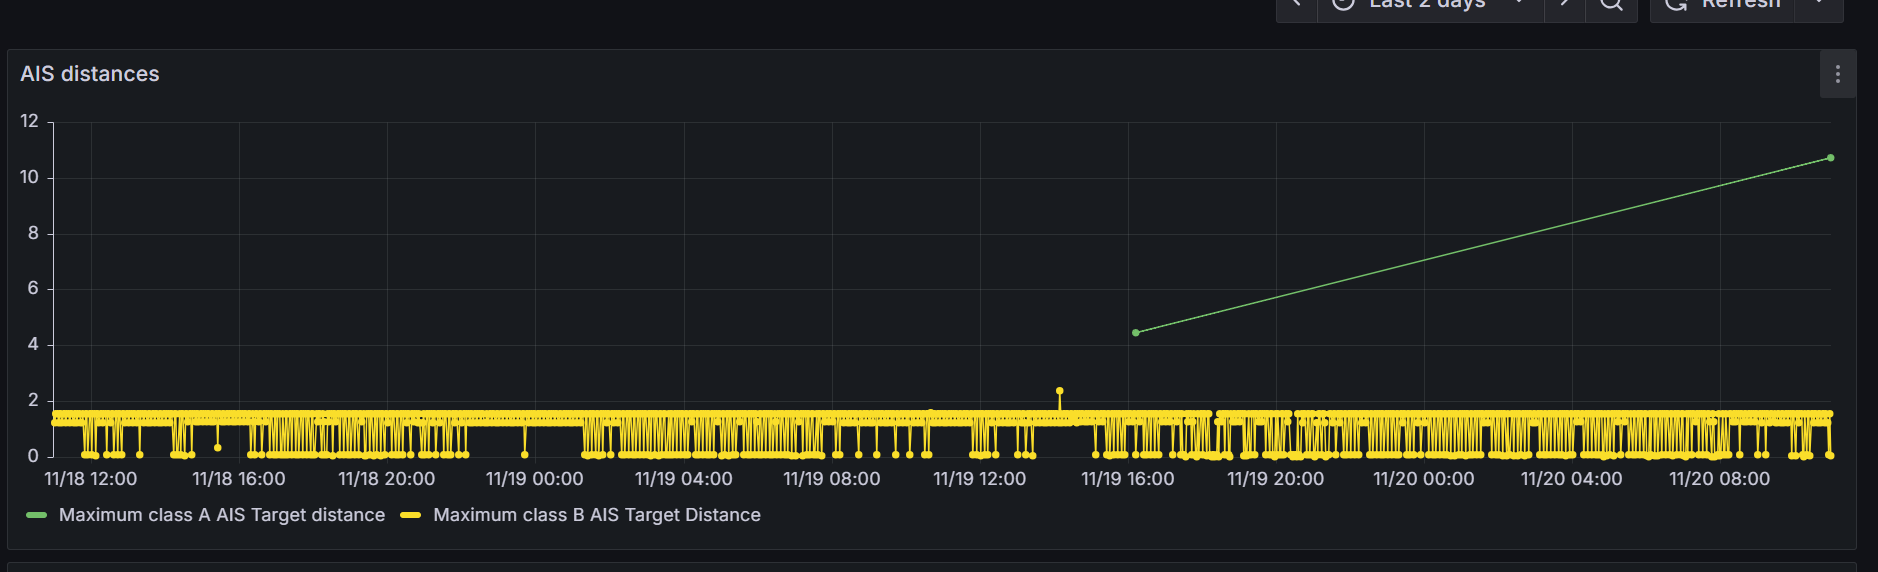The height and width of the screenshot is (572, 1878).
Task: Click the '11/18 16:00' x-axis label
Action: [239, 479]
